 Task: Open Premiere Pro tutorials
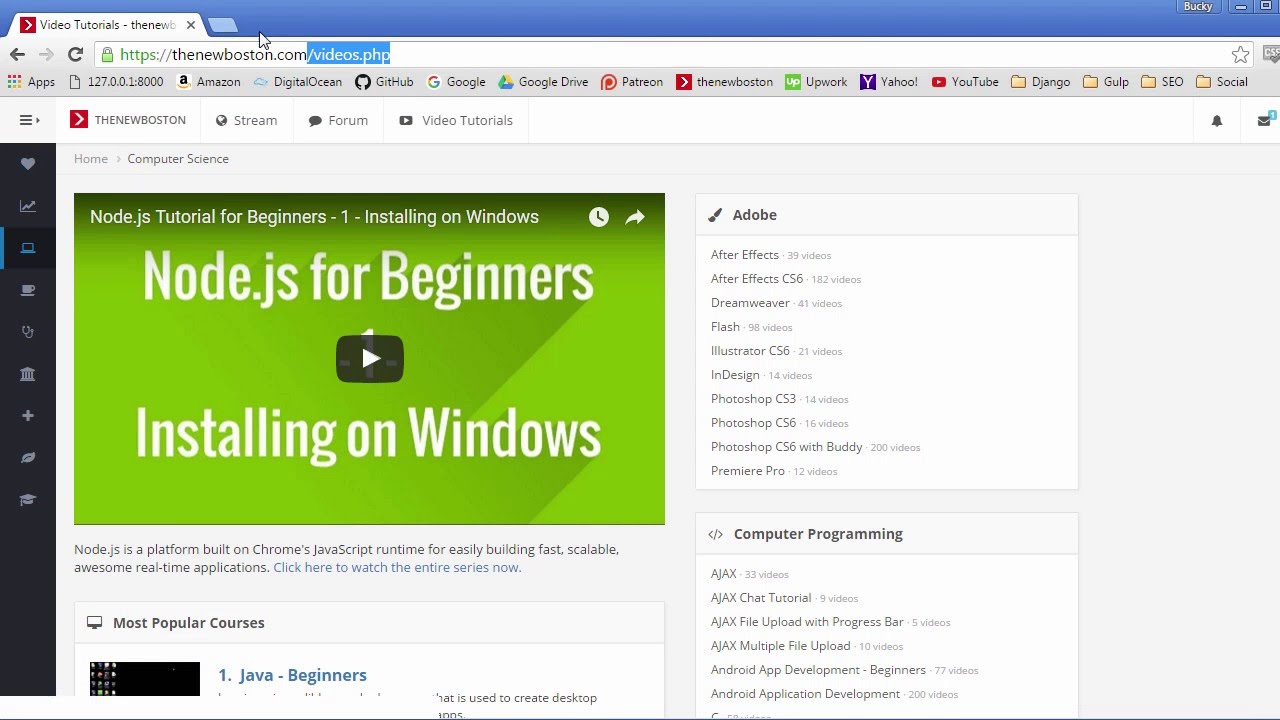pos(748,471)
